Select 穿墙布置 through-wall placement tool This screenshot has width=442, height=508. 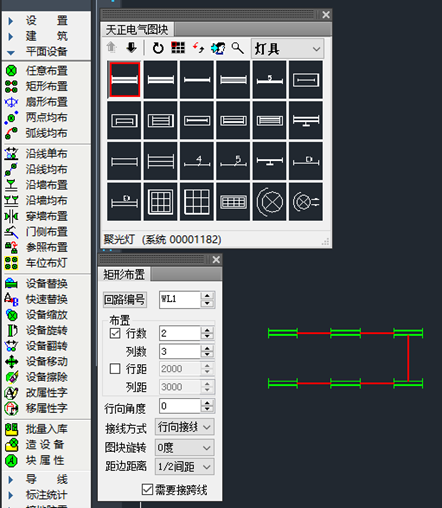37,216
